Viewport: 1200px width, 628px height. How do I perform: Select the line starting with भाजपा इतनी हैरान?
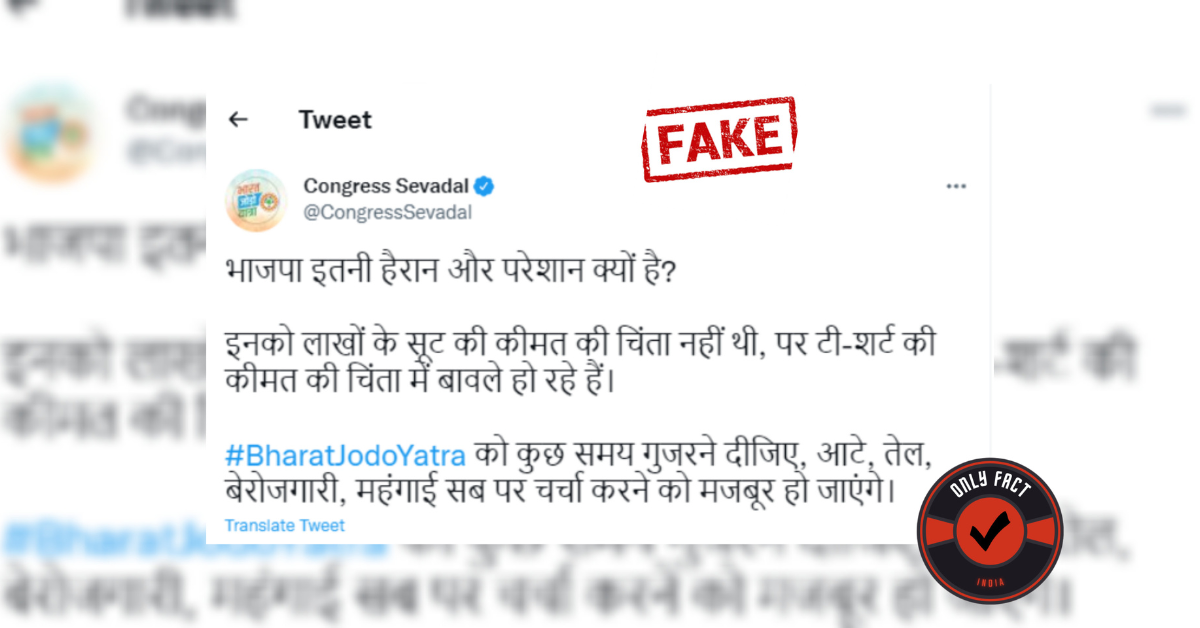[x=450, y=272]
